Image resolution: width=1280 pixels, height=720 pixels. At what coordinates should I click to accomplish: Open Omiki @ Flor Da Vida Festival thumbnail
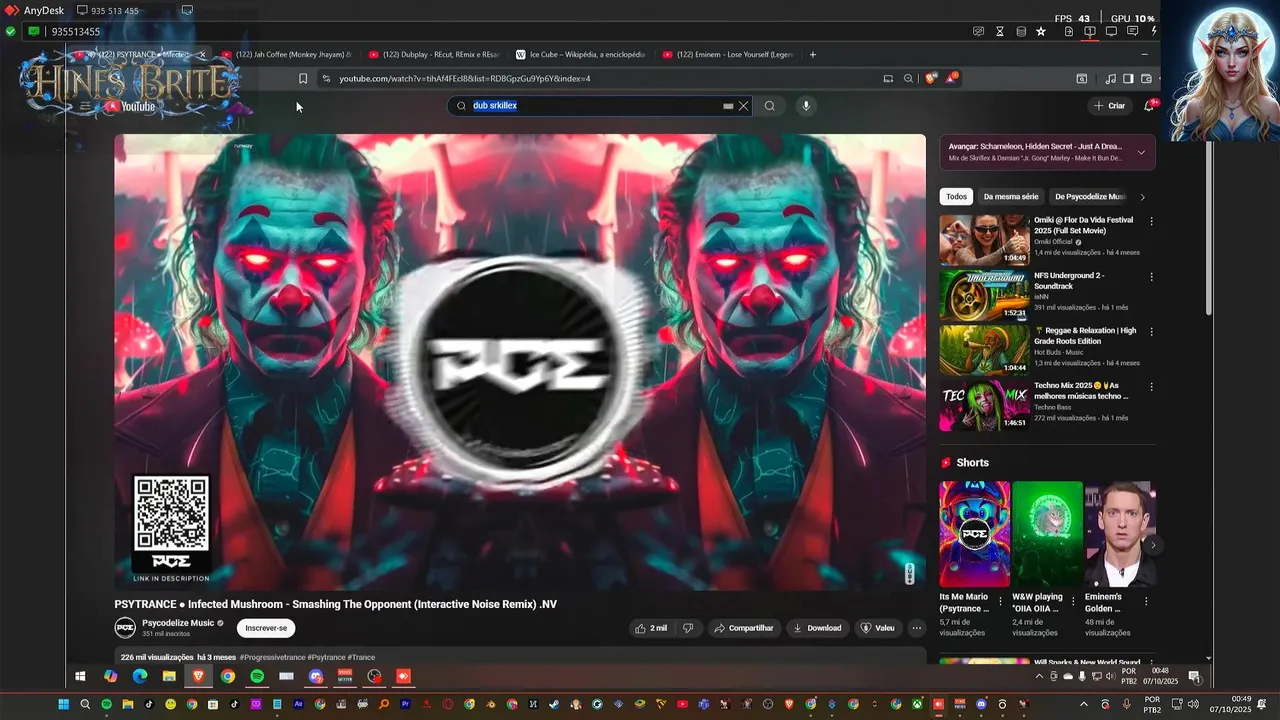point(984,240)
